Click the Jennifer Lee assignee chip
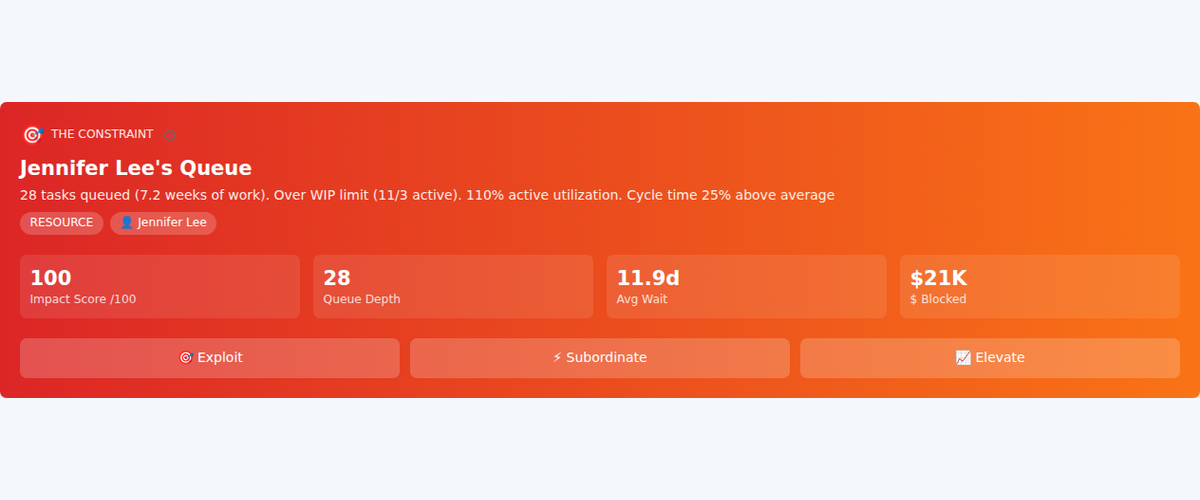Viewport: 1200px width, 500px height. click(x=163, y=223)
